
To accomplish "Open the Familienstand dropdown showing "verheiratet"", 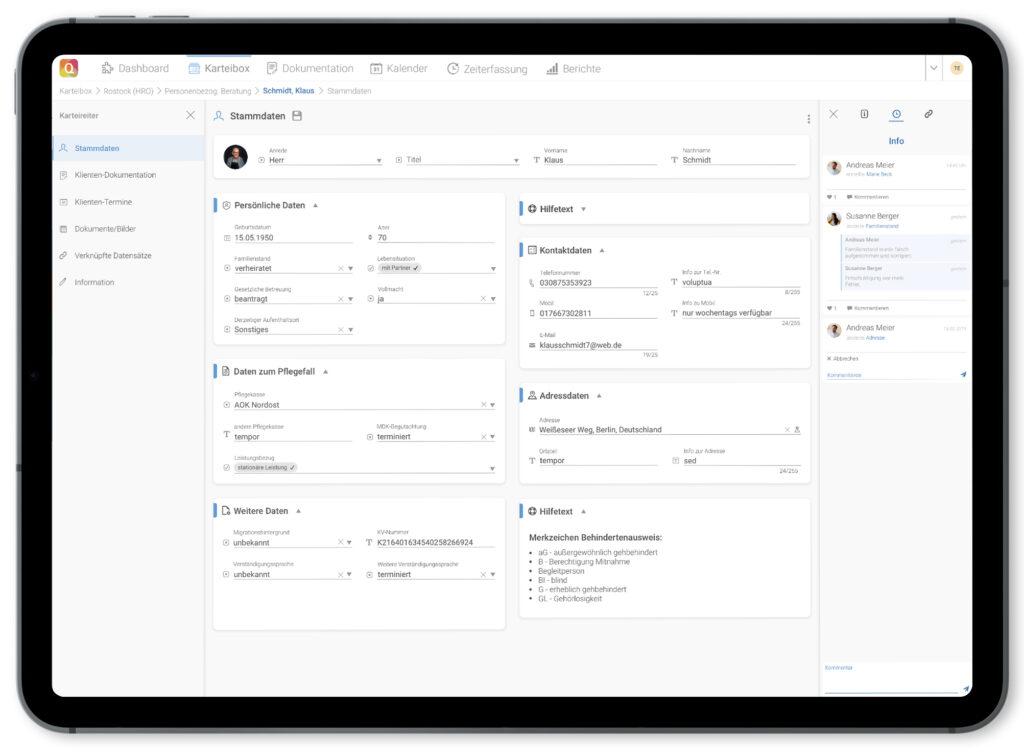I will coord(350,269).
